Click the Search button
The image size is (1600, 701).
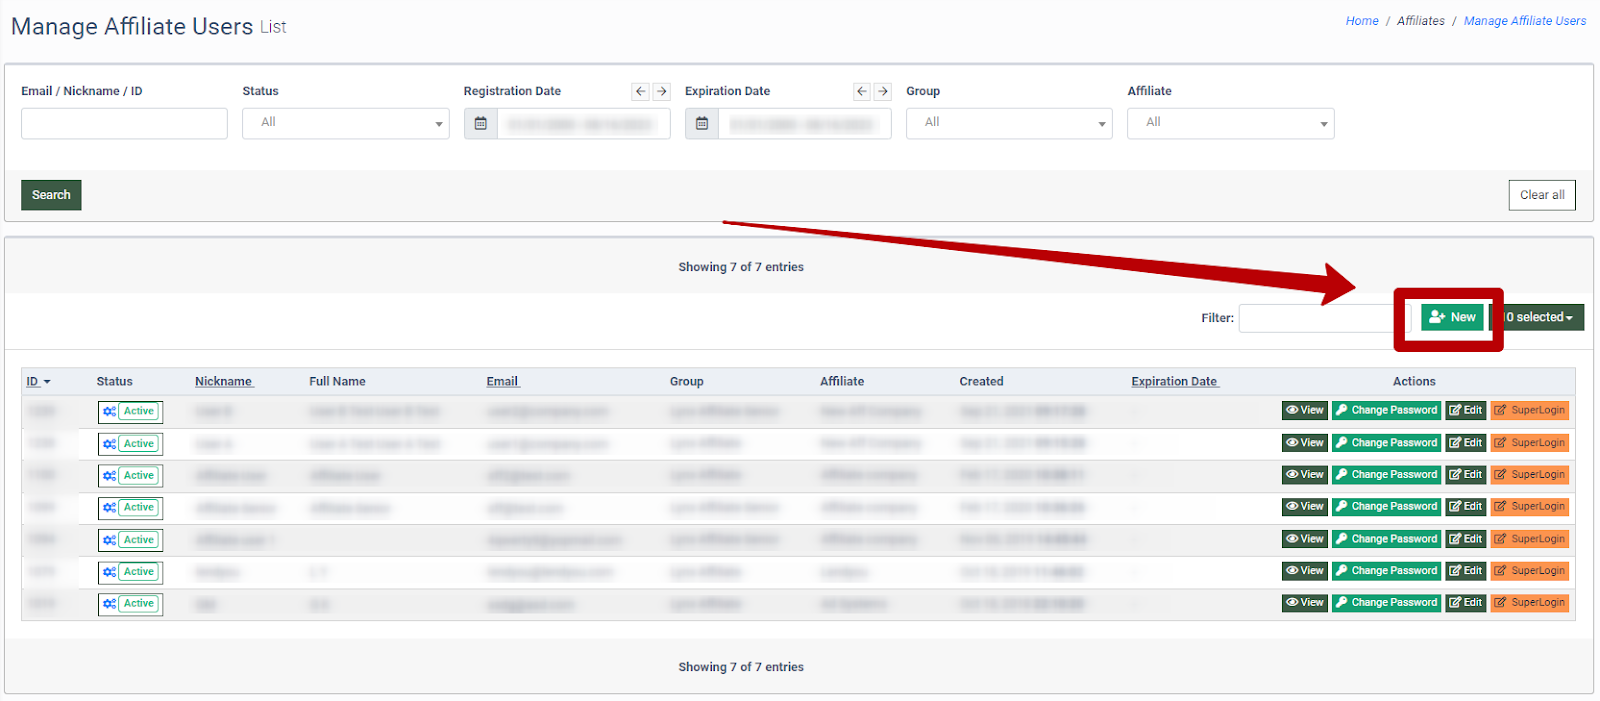click(51, 195)
